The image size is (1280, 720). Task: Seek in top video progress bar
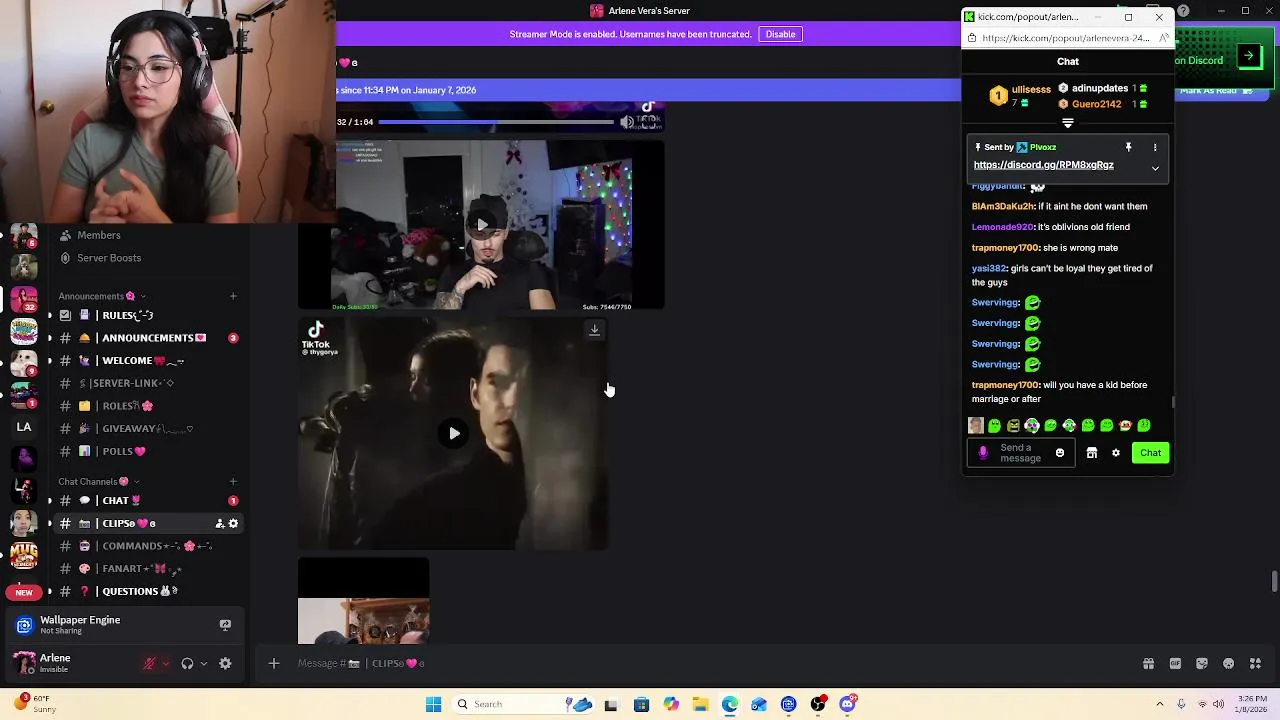pos(496,122)
